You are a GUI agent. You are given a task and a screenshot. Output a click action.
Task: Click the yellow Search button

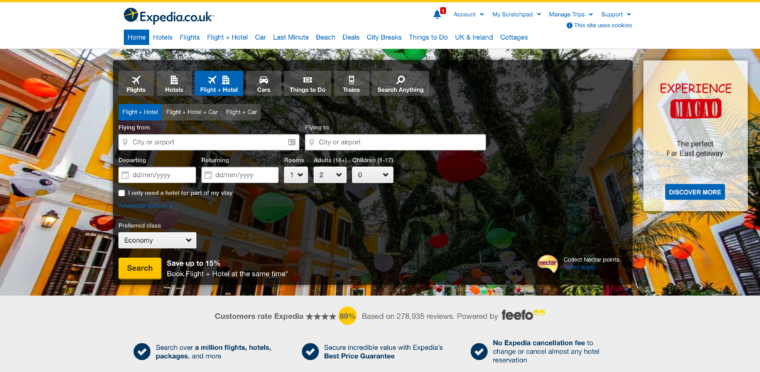pos(140,268)
